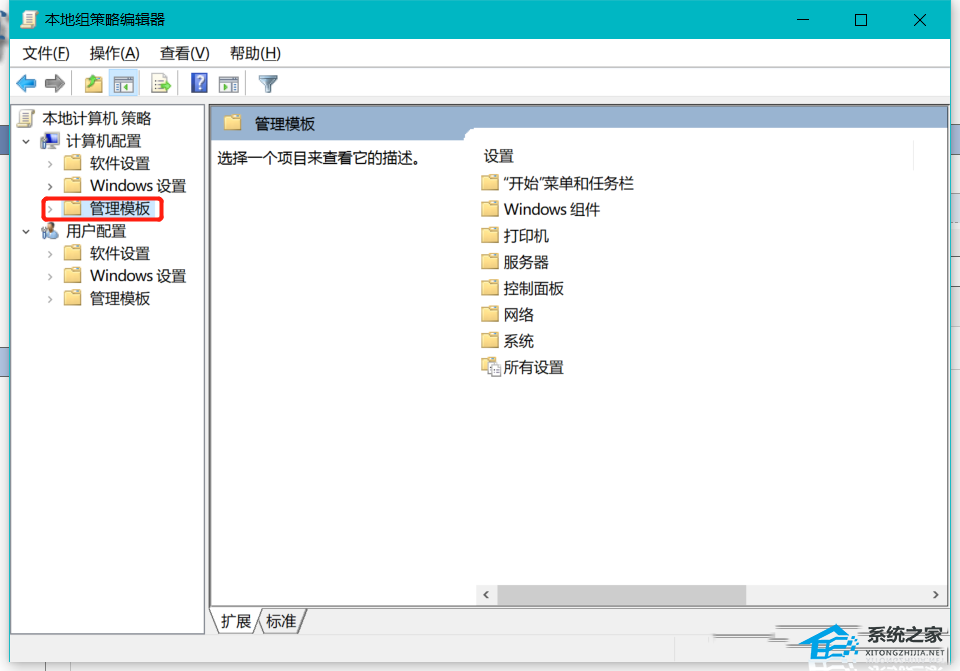Image resolution: width=960 pixels, height=671 pixels.
Task: Click the export list toolbar icon
Action: tap(161, 83)
